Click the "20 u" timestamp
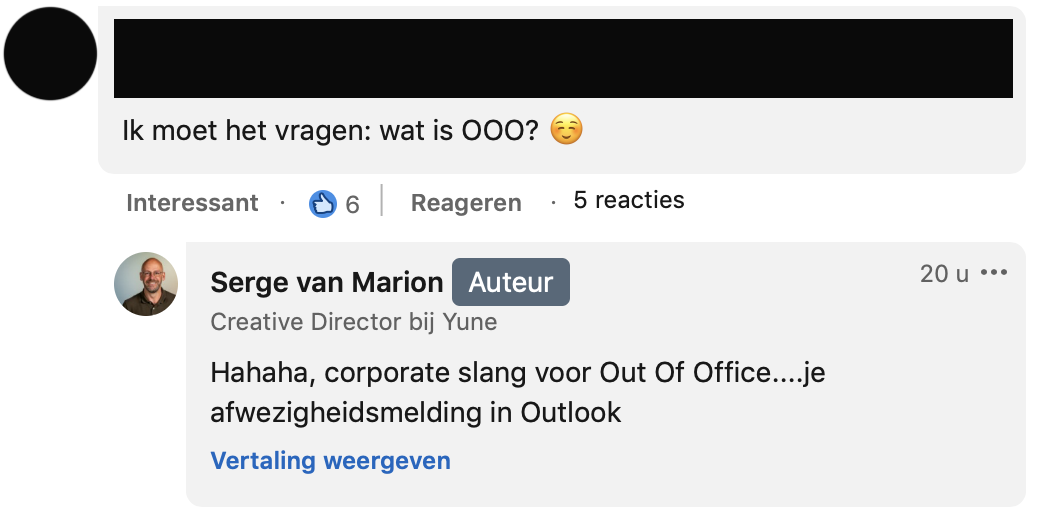 tap(944, 274)
